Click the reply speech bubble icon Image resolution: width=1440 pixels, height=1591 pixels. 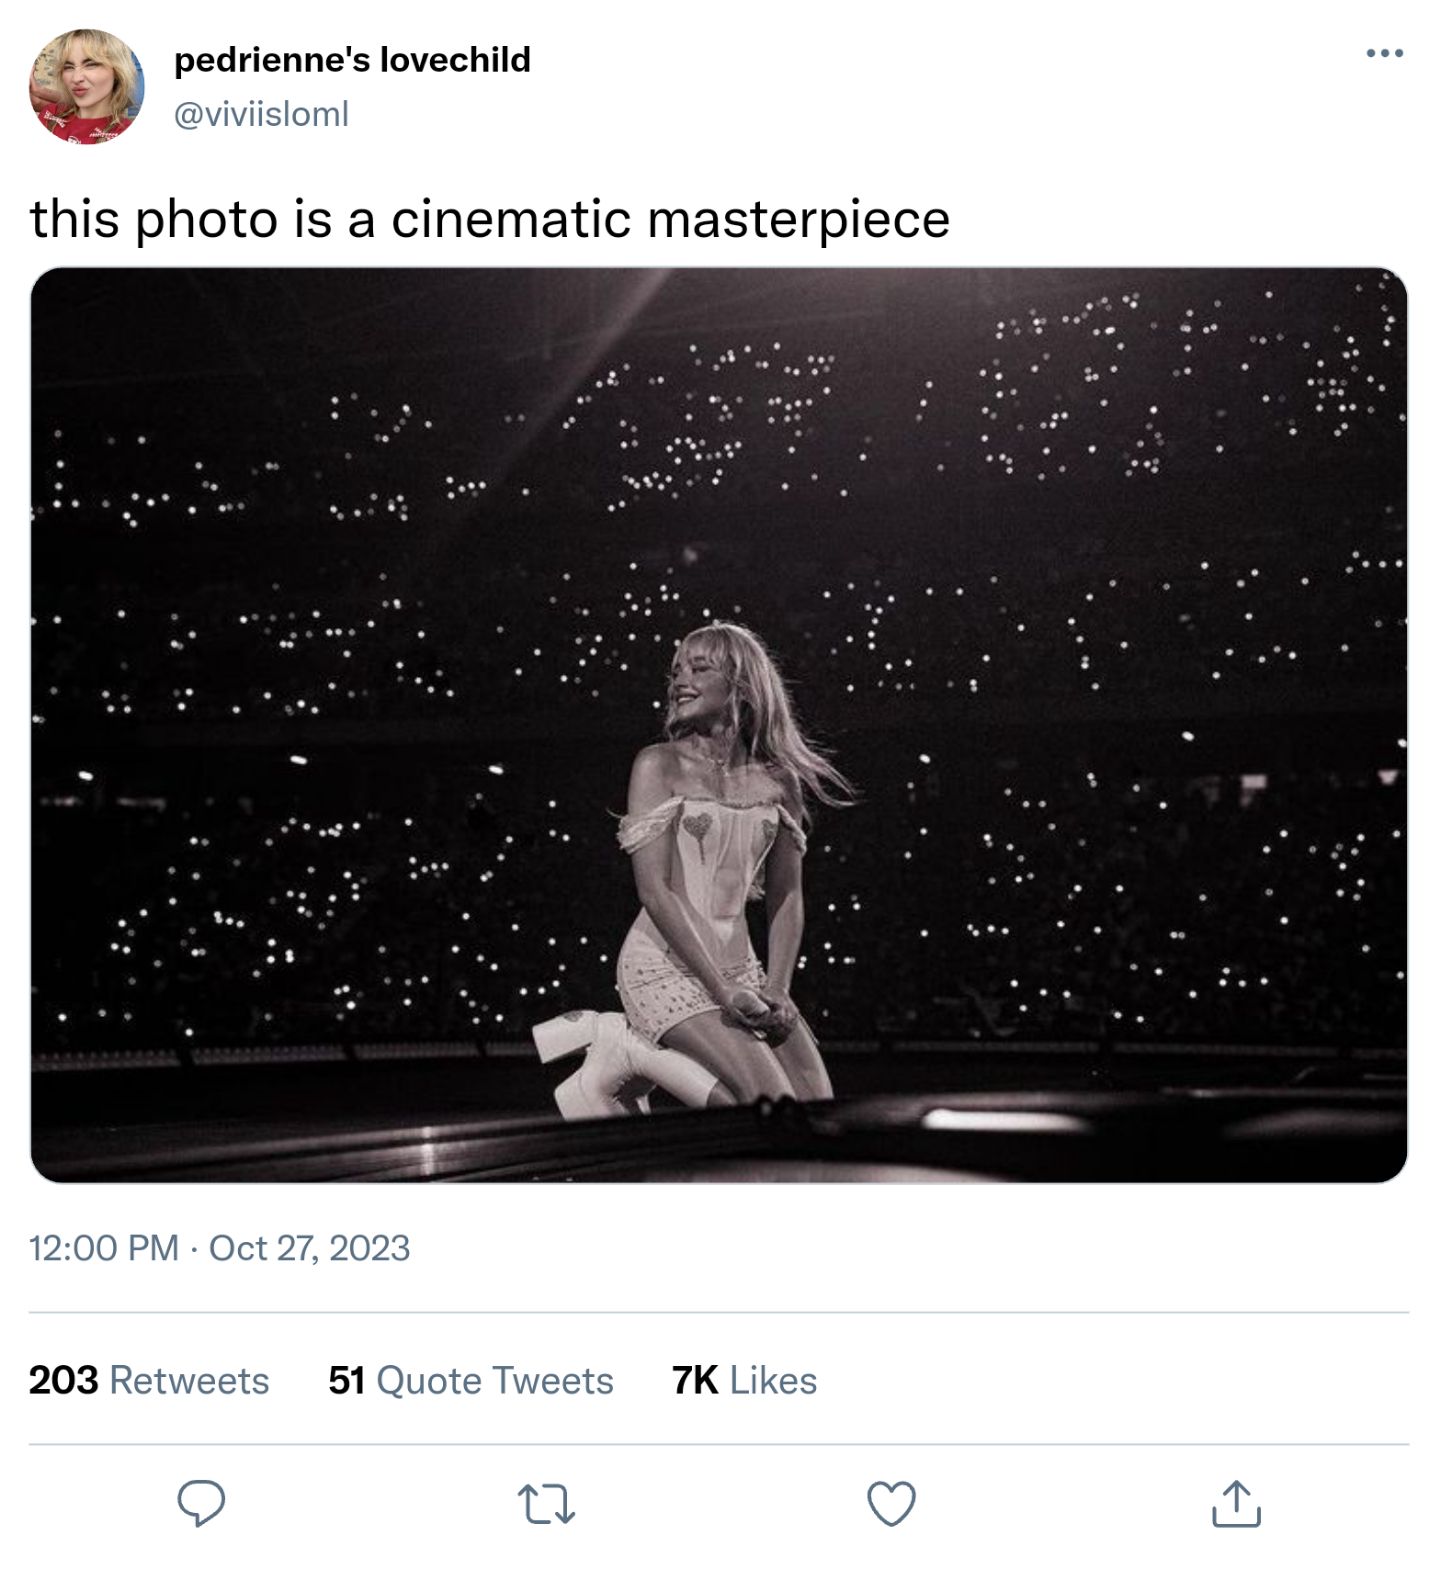click(201, 1504)
